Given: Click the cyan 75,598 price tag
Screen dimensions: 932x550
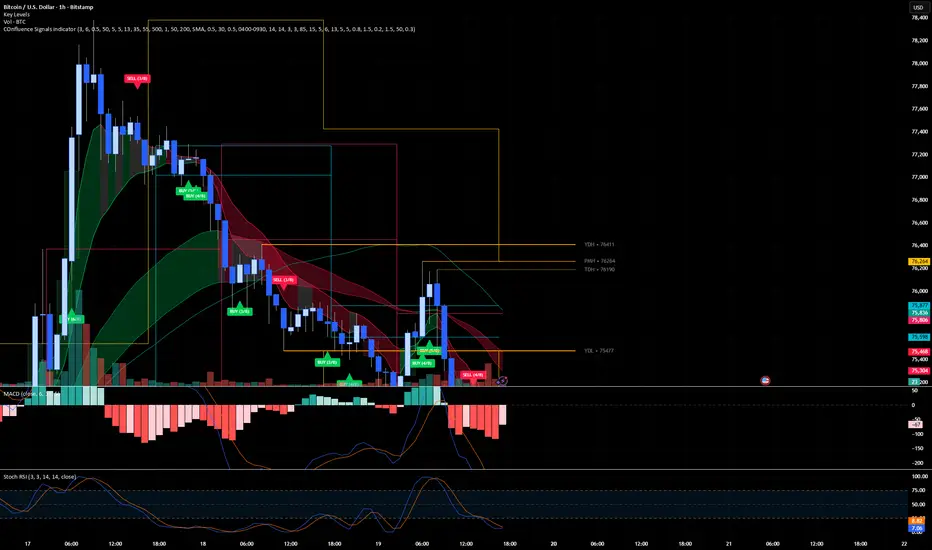Looking at the screenshot, I should (919, 337).
